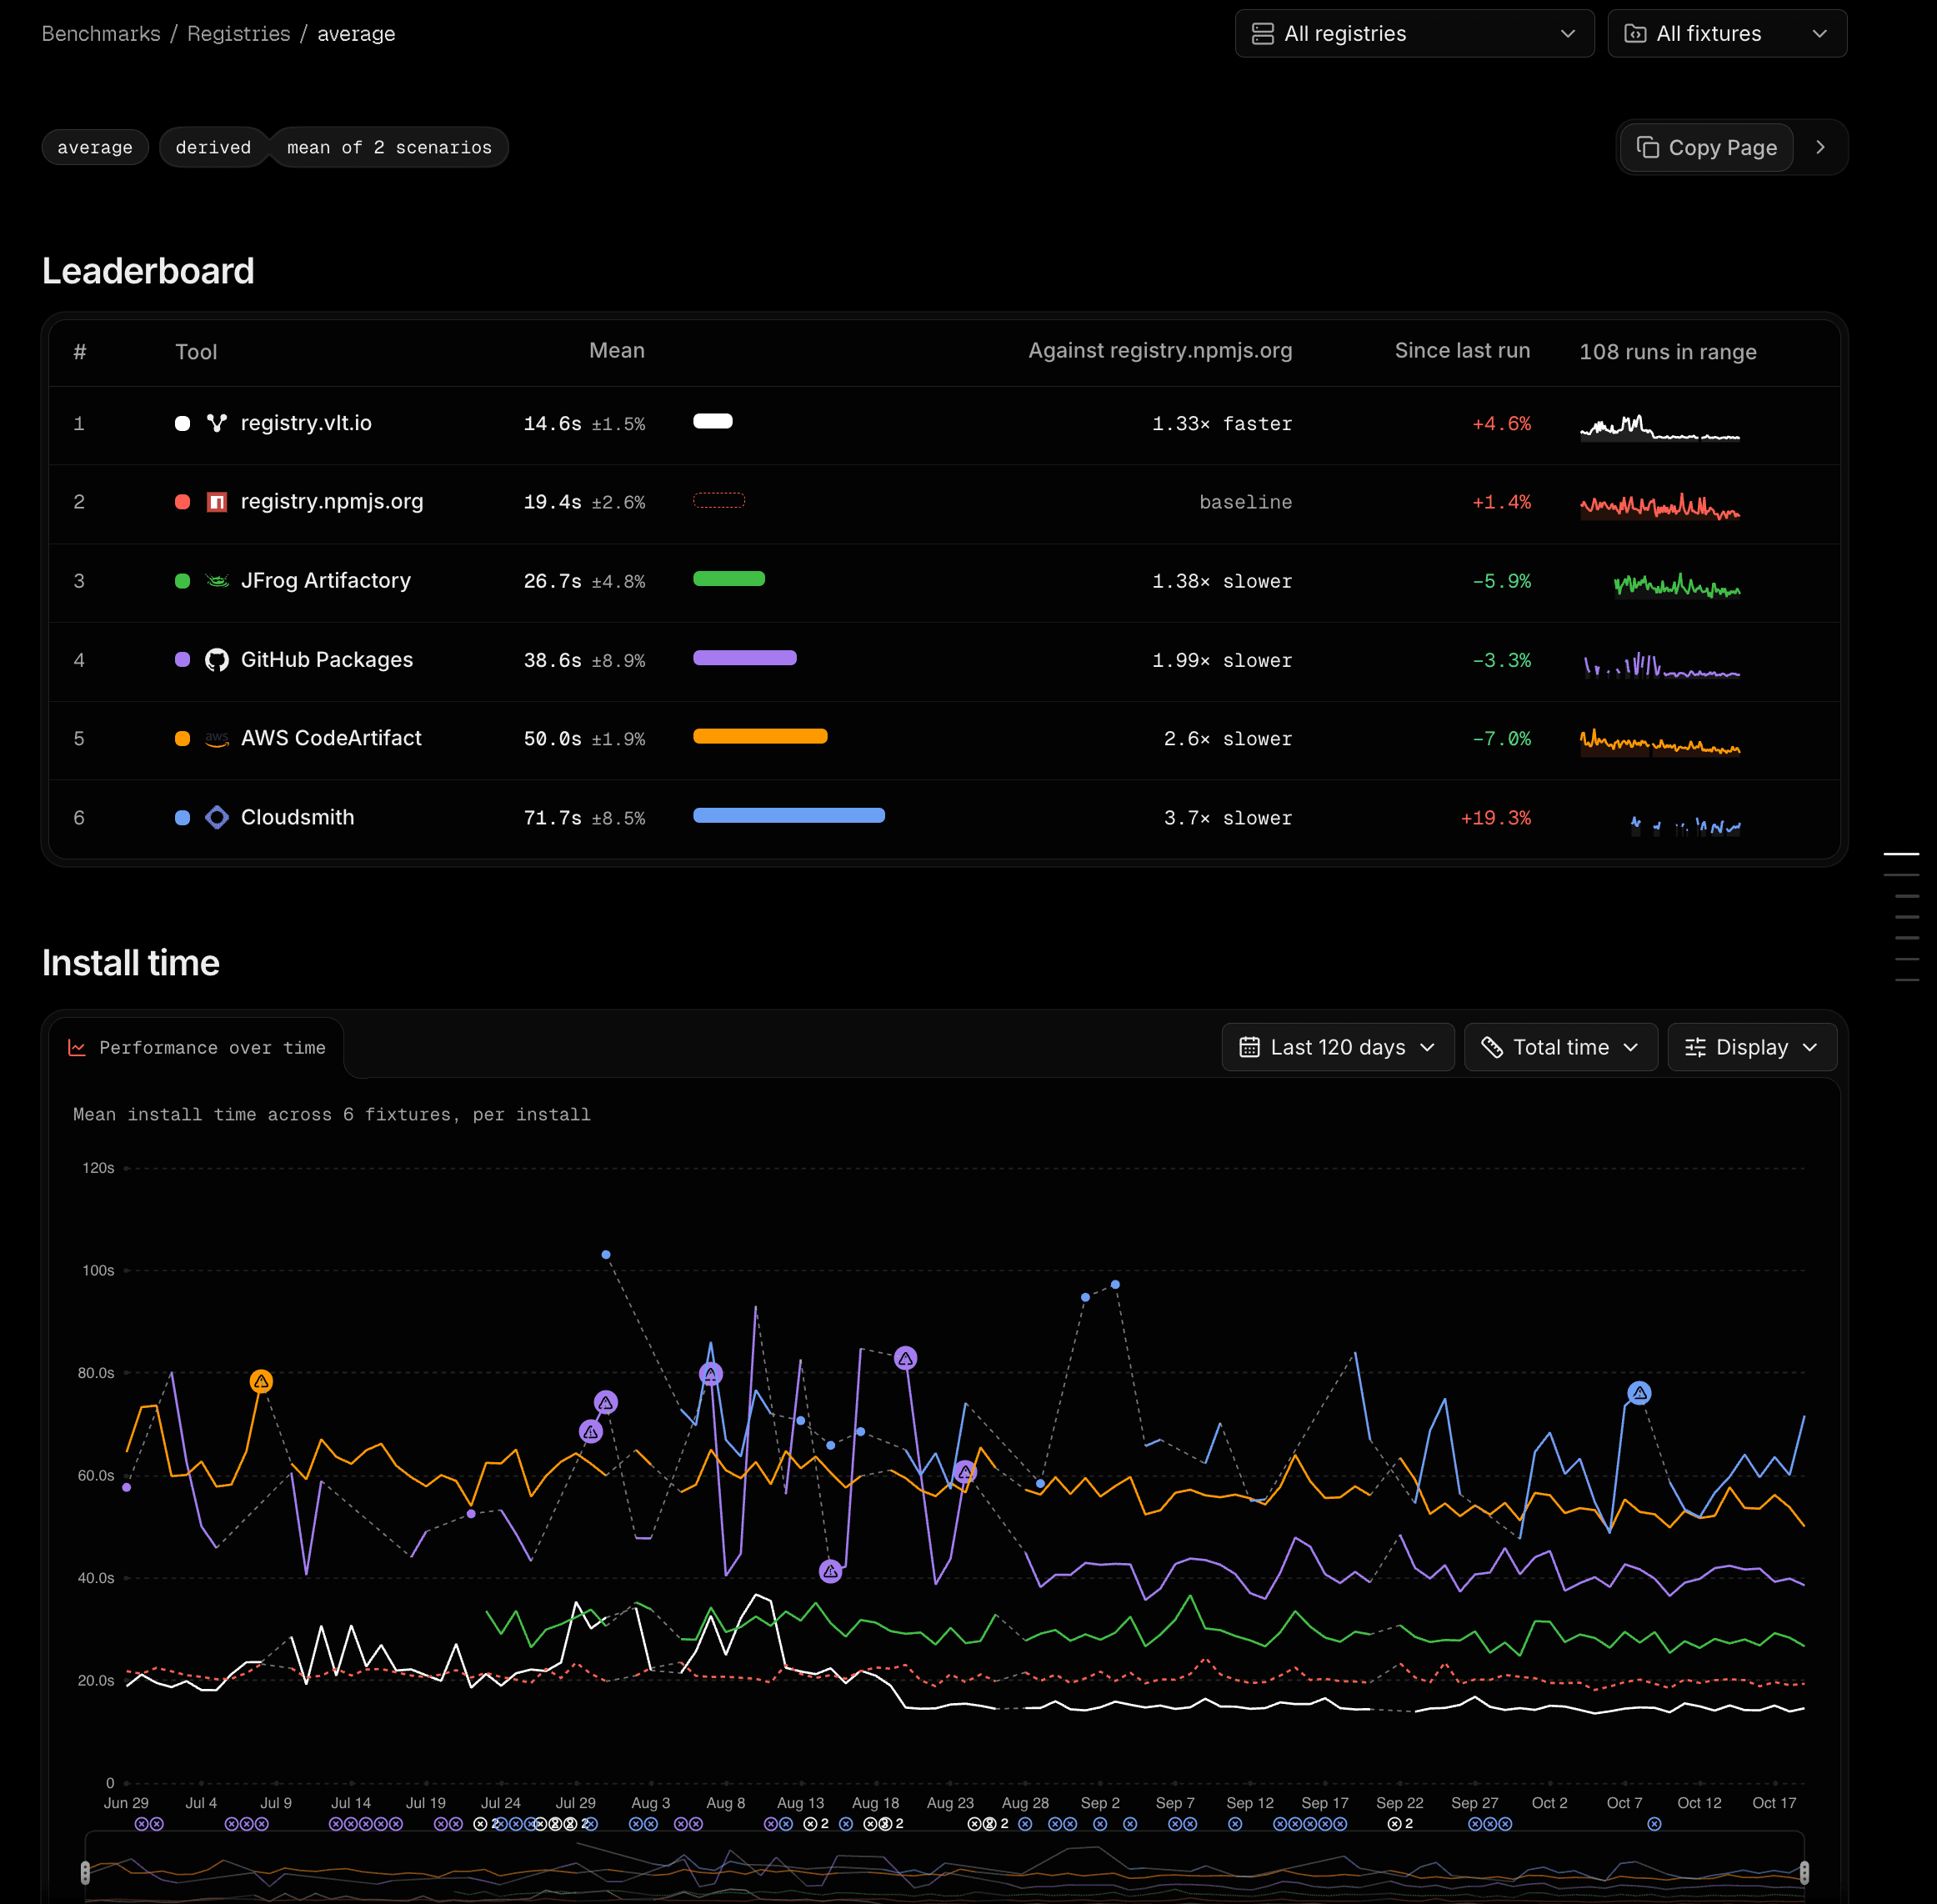Click the GitHub Packages octocat icon
Image resolution: width=1937 pixels, height=1904 pixels.
tap(216, 660)
